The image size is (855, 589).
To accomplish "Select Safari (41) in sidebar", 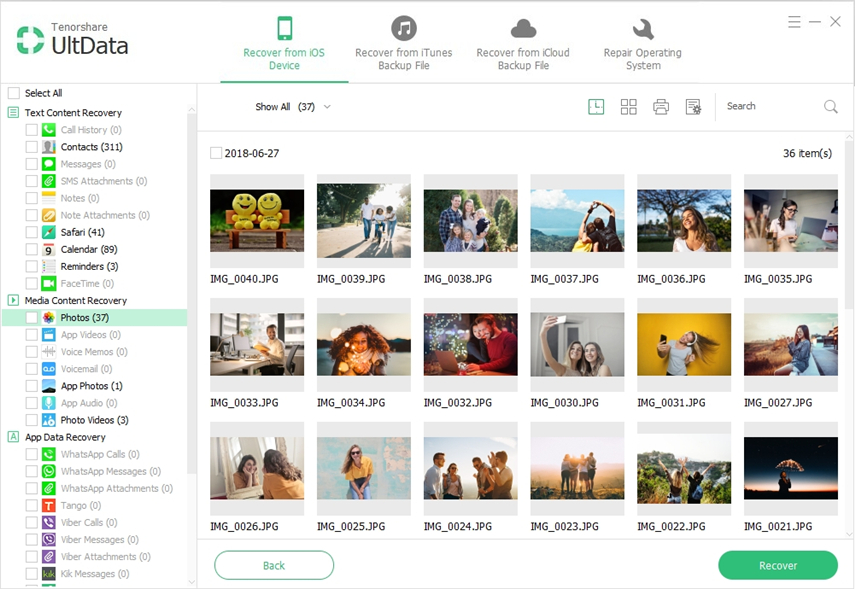I will point(82,232).
